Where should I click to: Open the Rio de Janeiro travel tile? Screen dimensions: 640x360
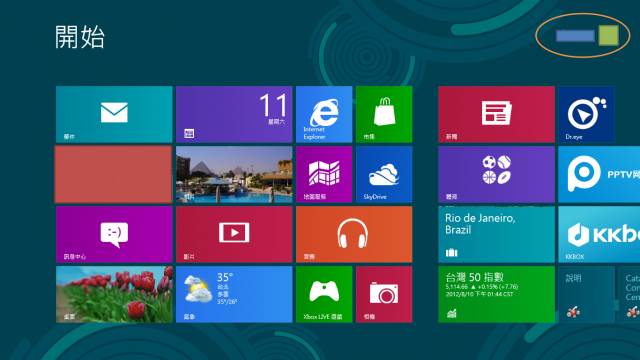point(496,234)
